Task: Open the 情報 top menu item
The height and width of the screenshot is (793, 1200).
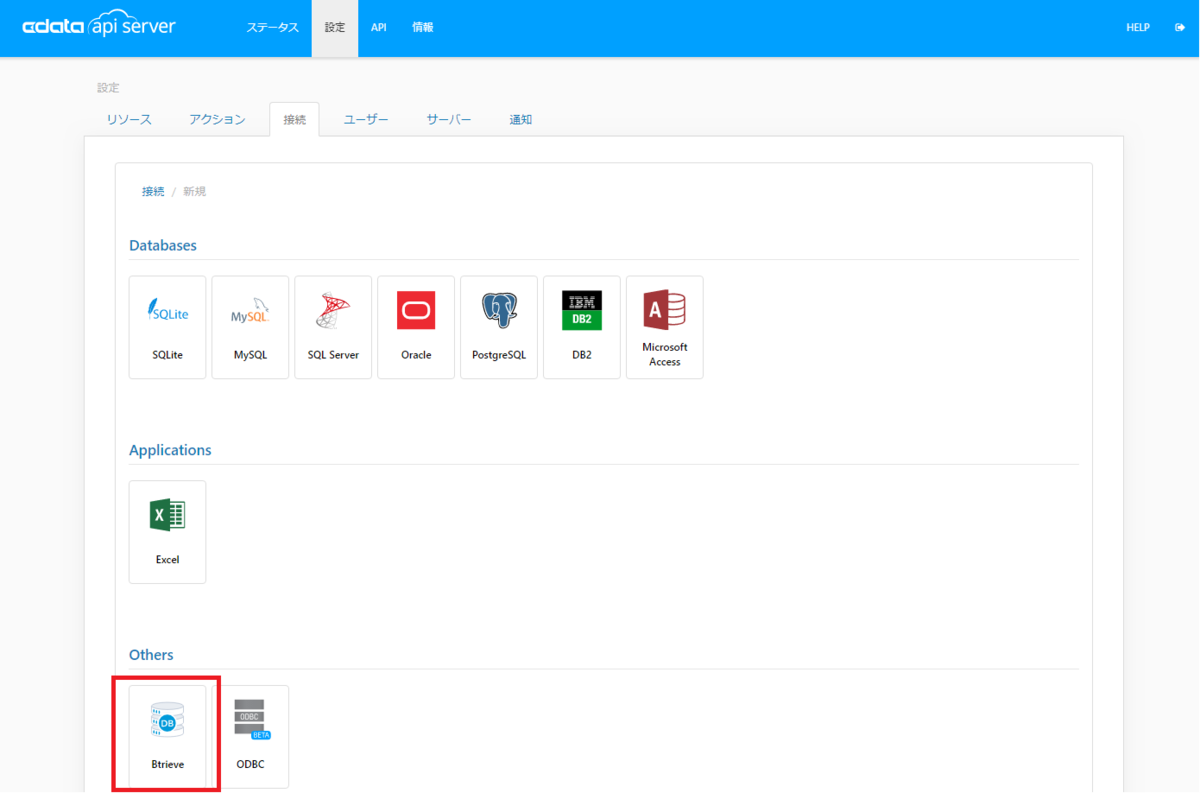Action: click(x=423, y=28)
